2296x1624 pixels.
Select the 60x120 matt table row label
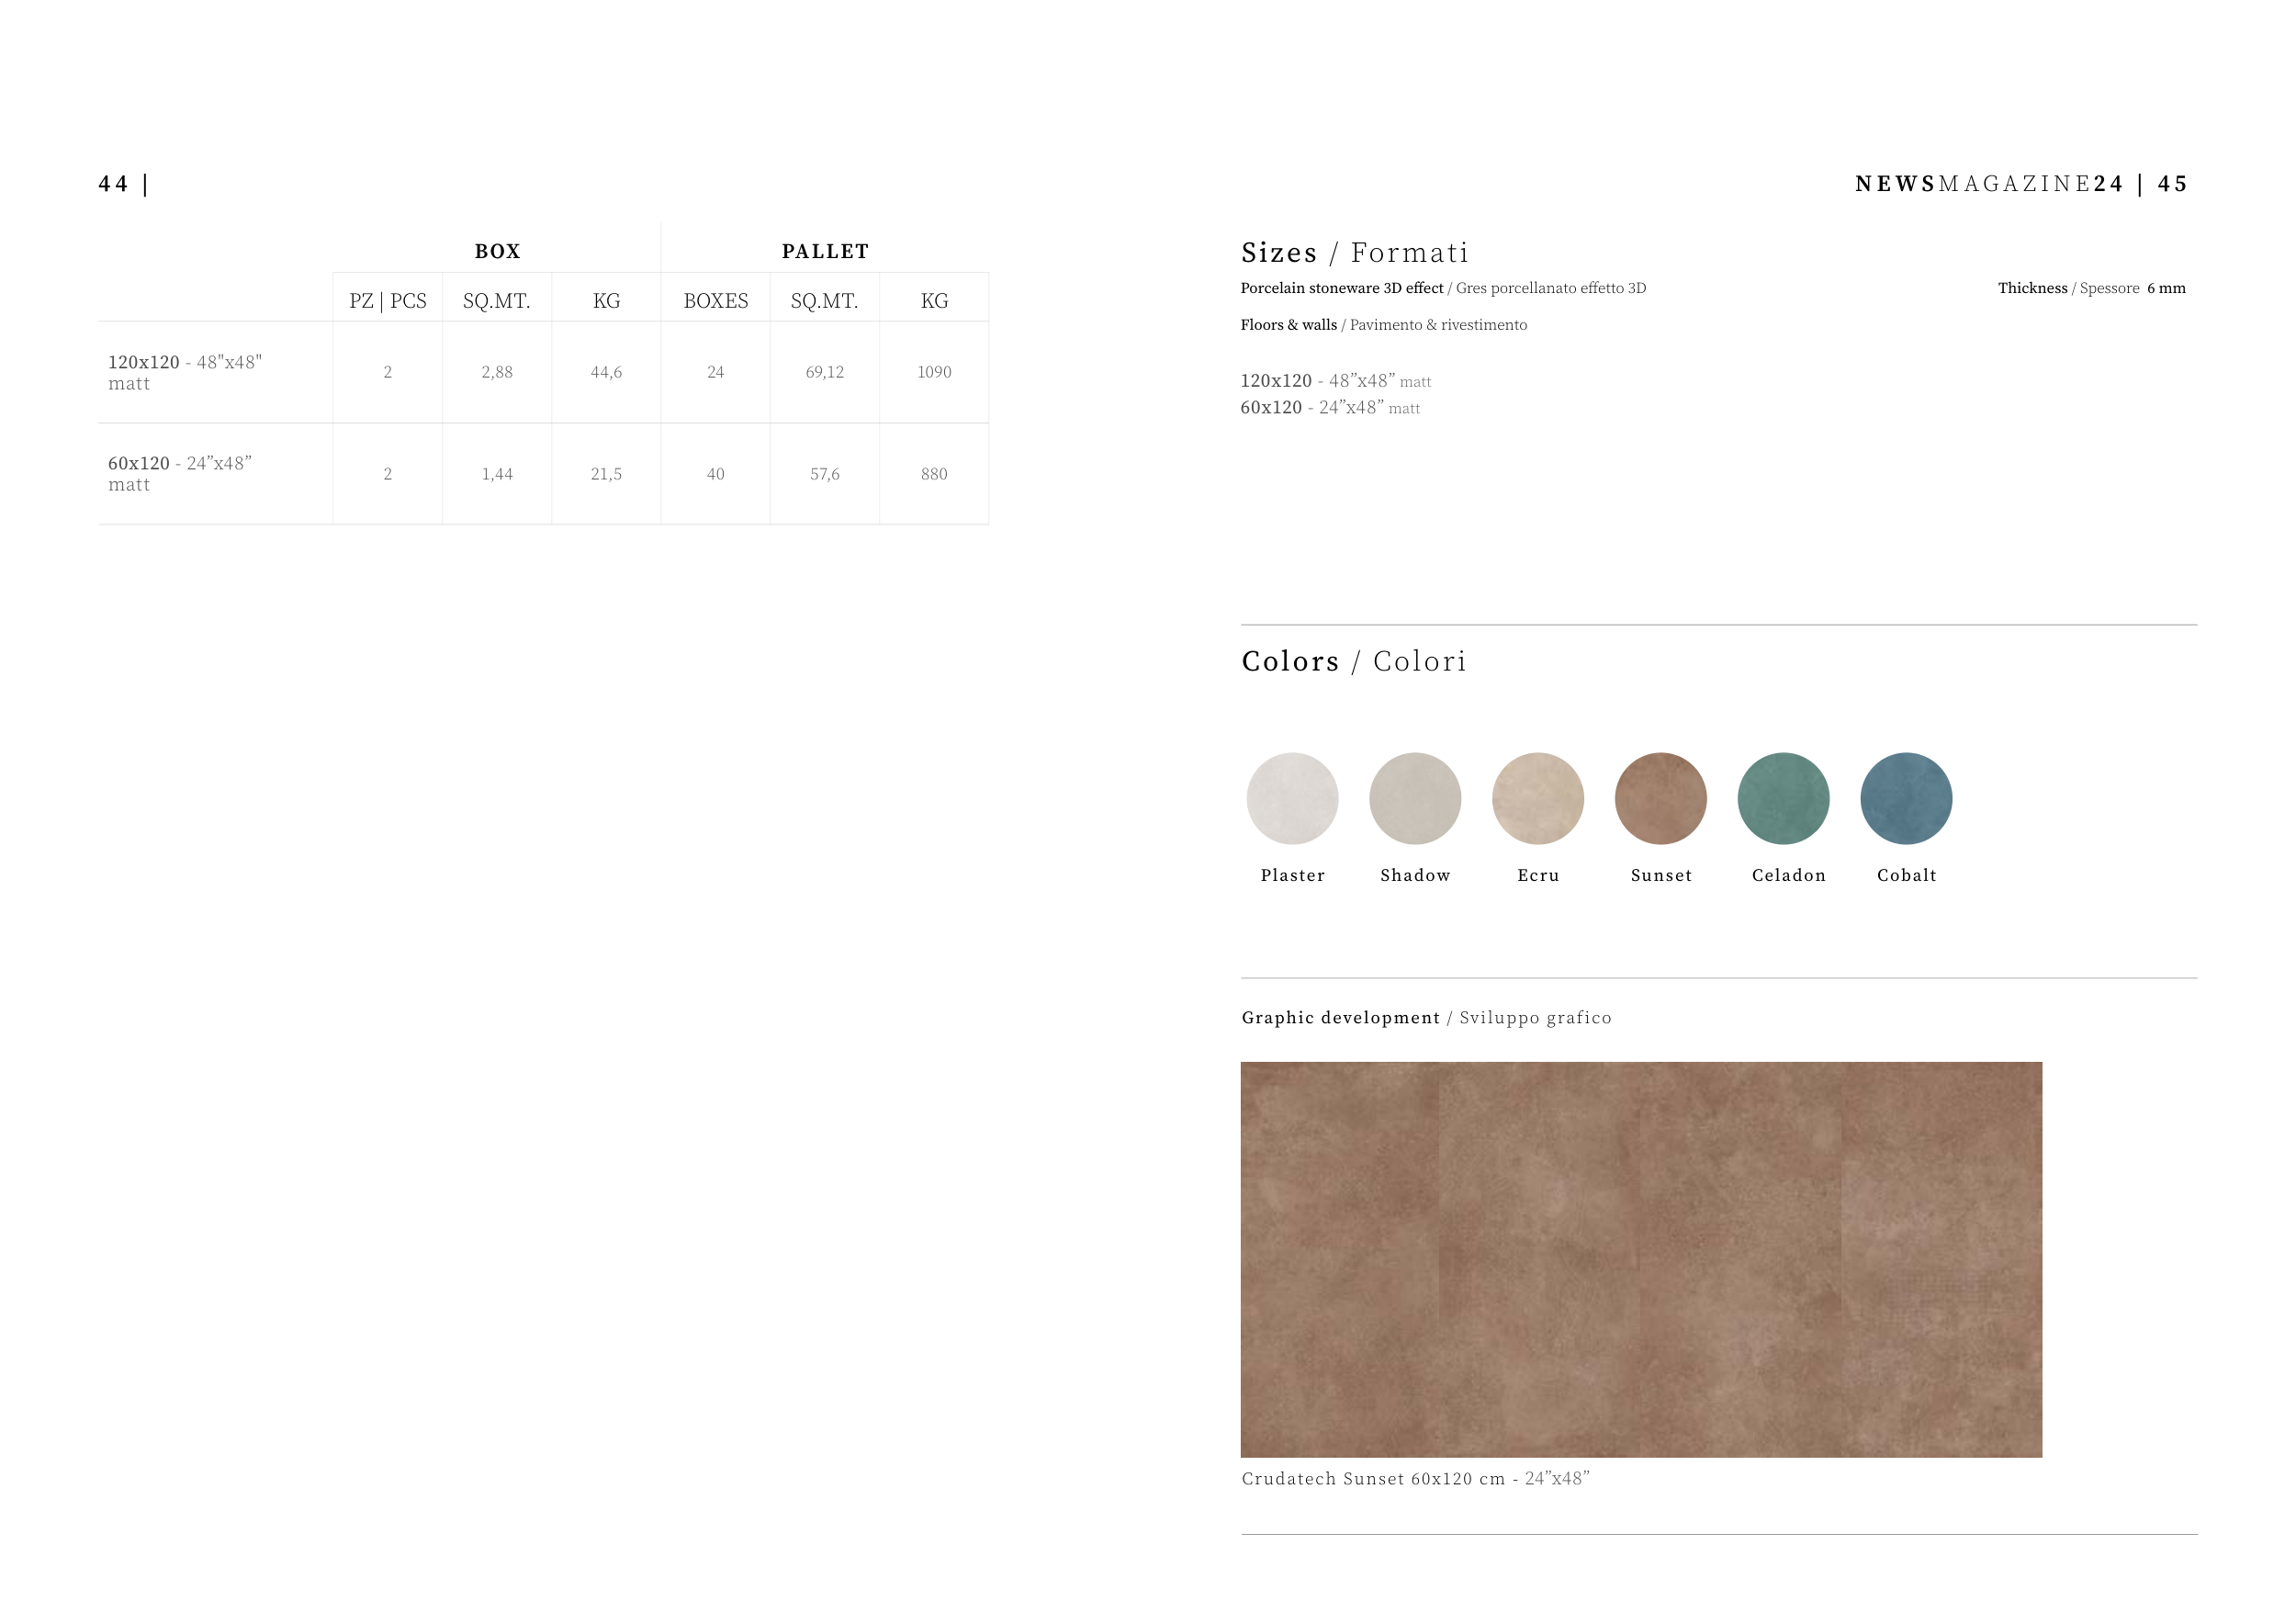[x=180, y=473]
